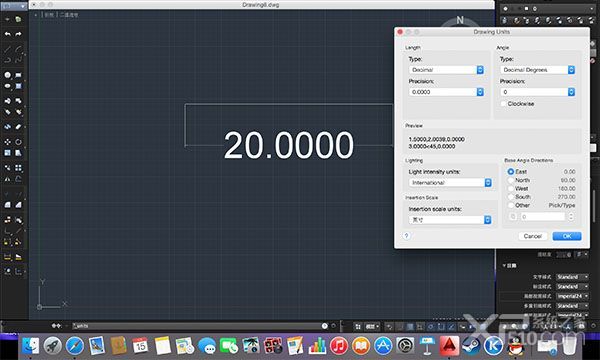Select the Linear Dimension tool
The image size is (600, 360).
8,257
